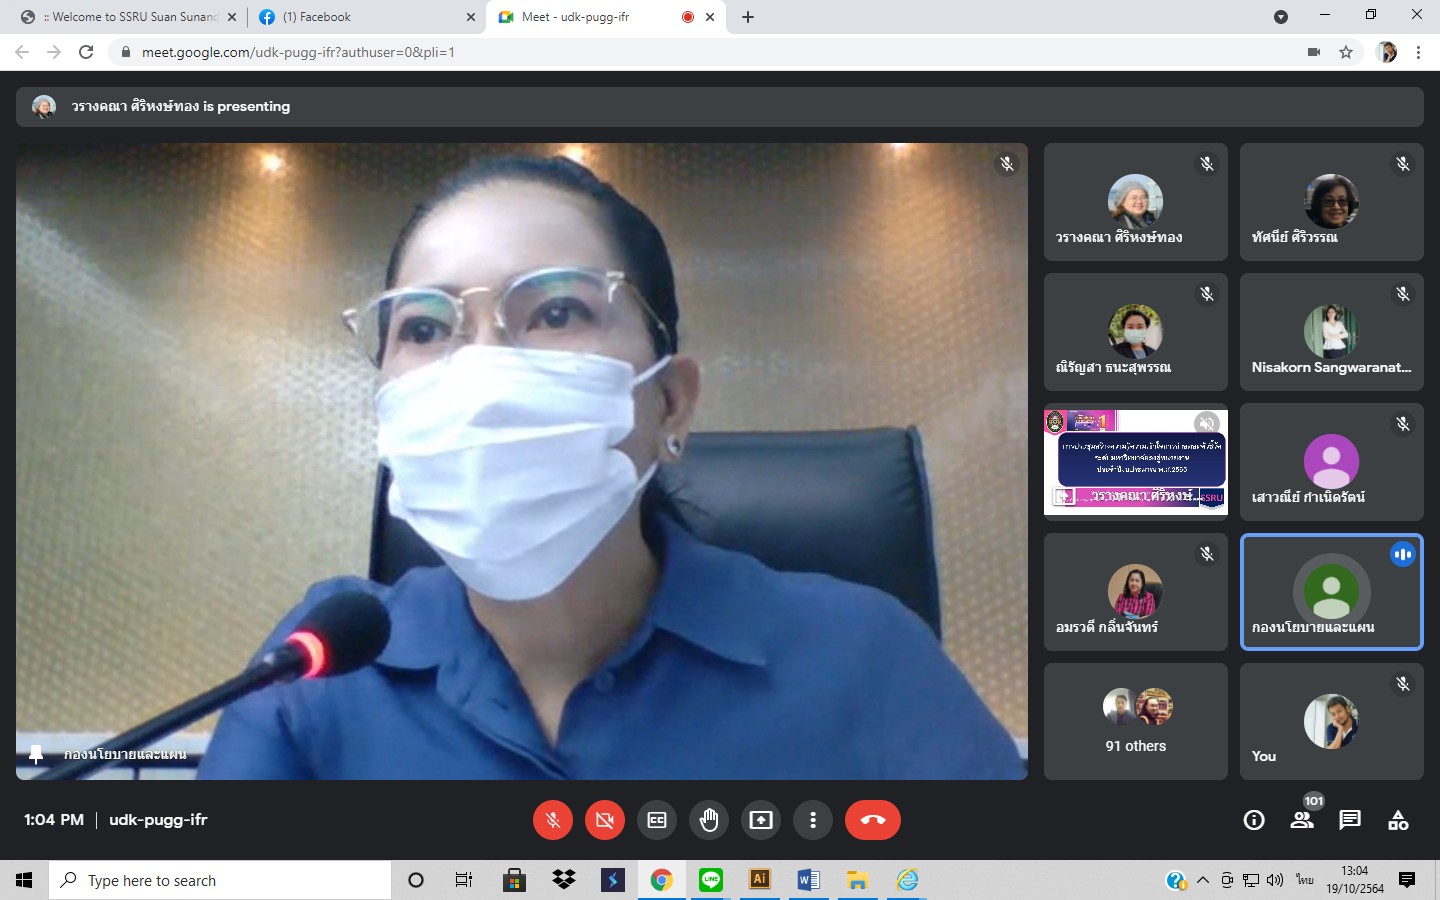Image resolution: width=1440 pixels, height=900 pixels.
Task: Unmute the microphone in call controls
Action: 553,820
